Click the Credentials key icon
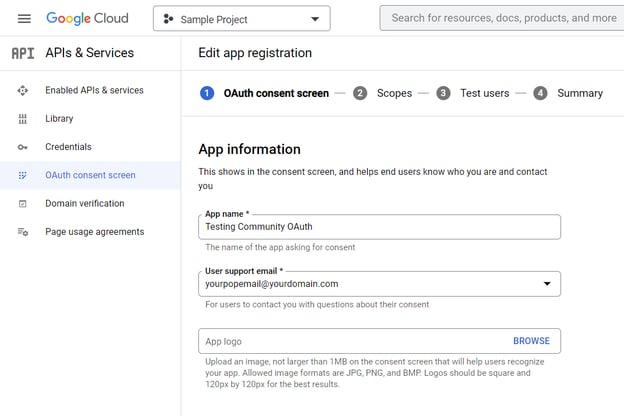Image resolution: width=624 pixels, height=416 pixels. point(23,147)
